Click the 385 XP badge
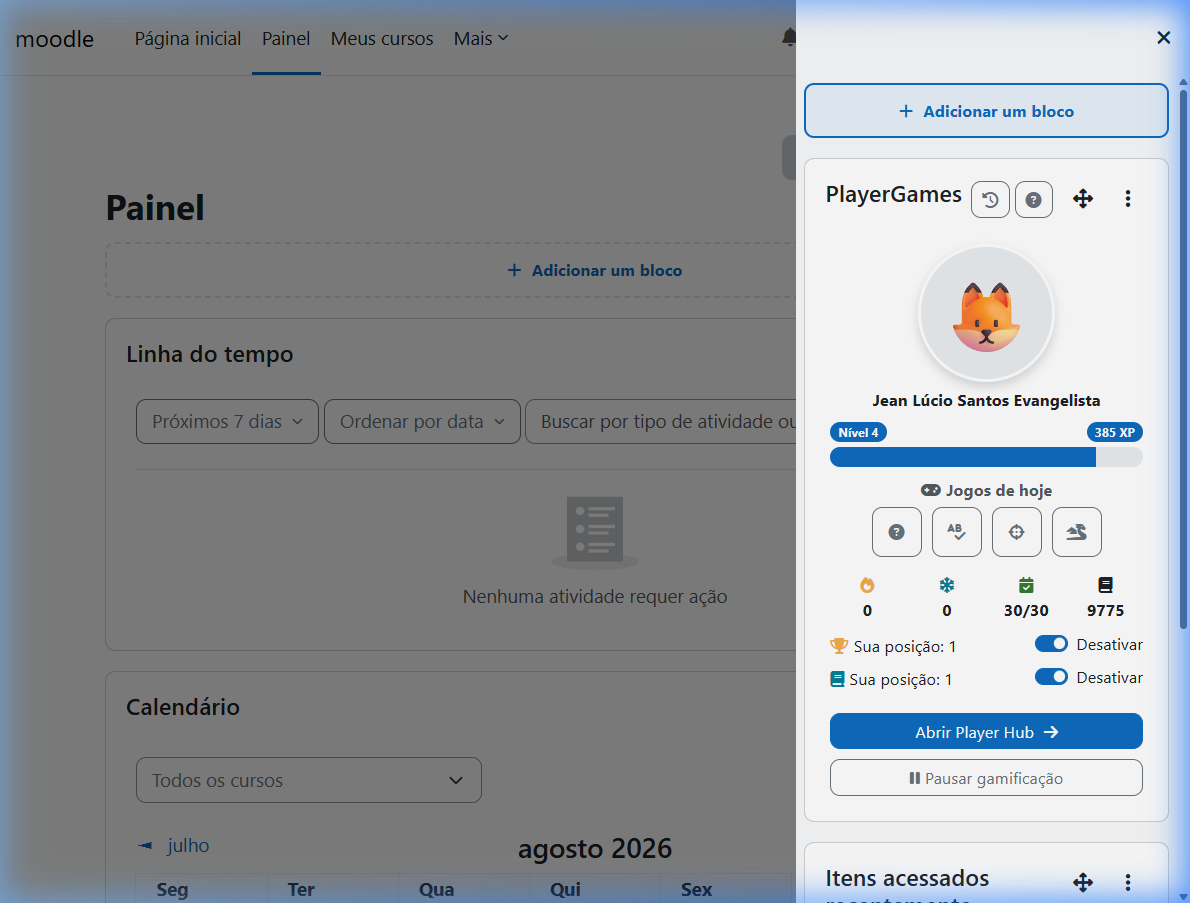Image resolution: width=1190 pixels, height=903 pixels. (1114, 433)
